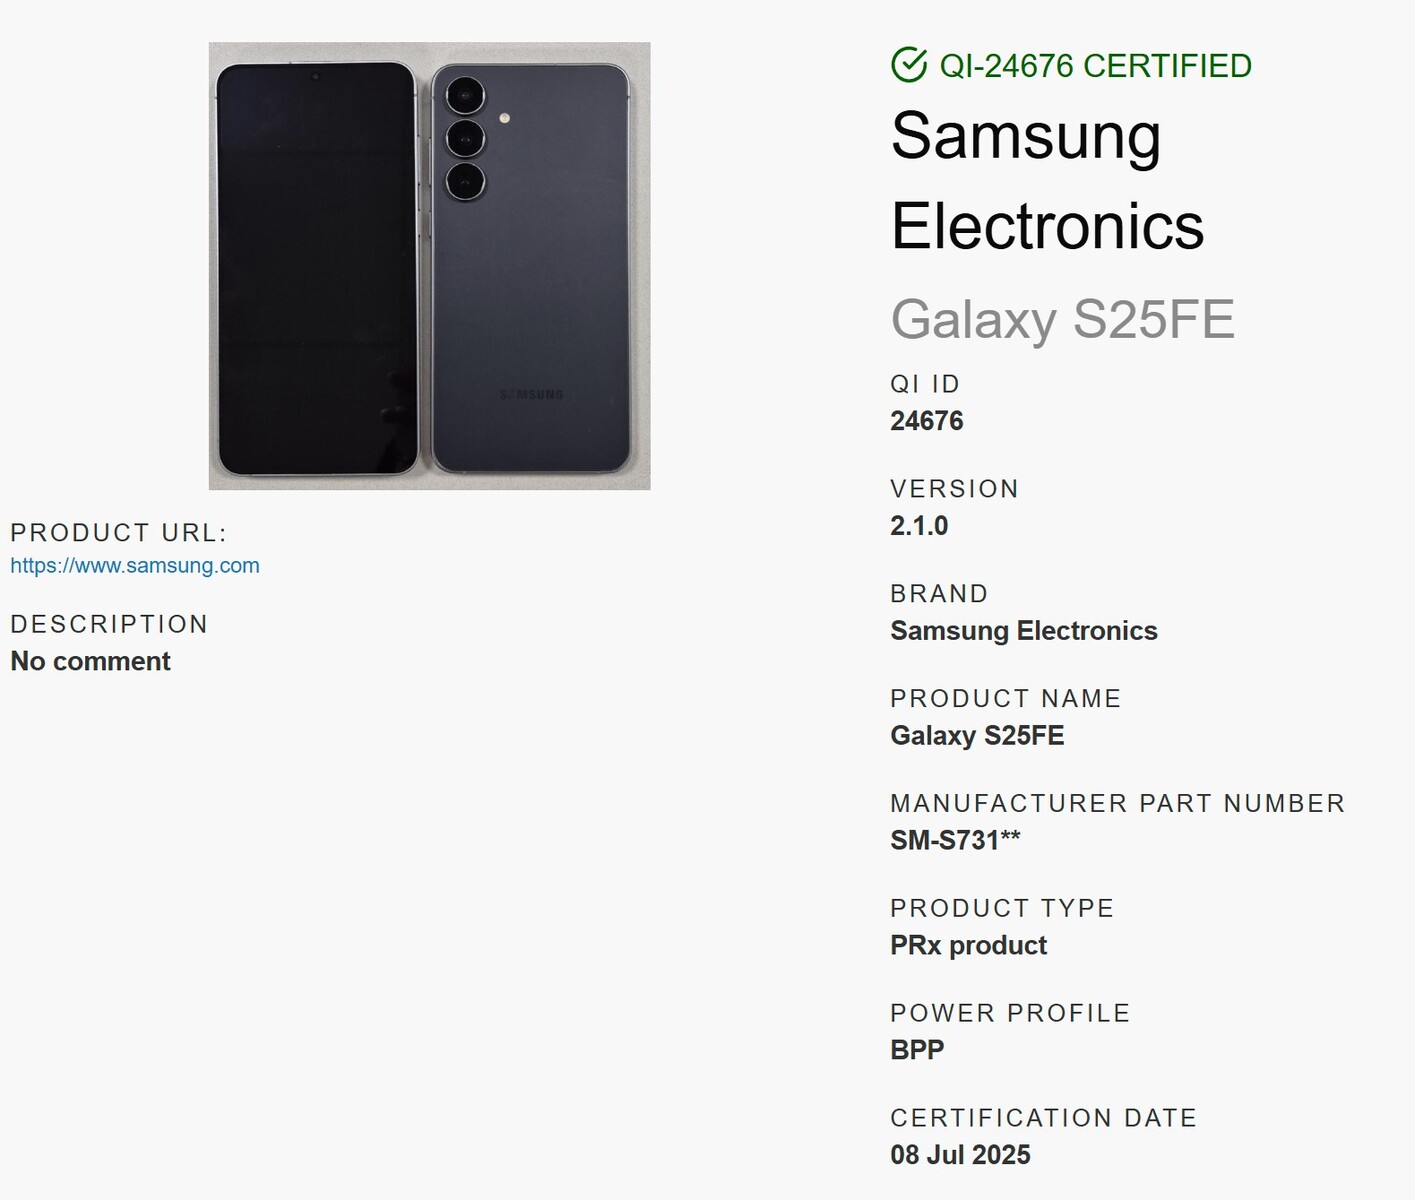Click the product type PRx product
1415x1200 pixels.
(x=968, y=945)
